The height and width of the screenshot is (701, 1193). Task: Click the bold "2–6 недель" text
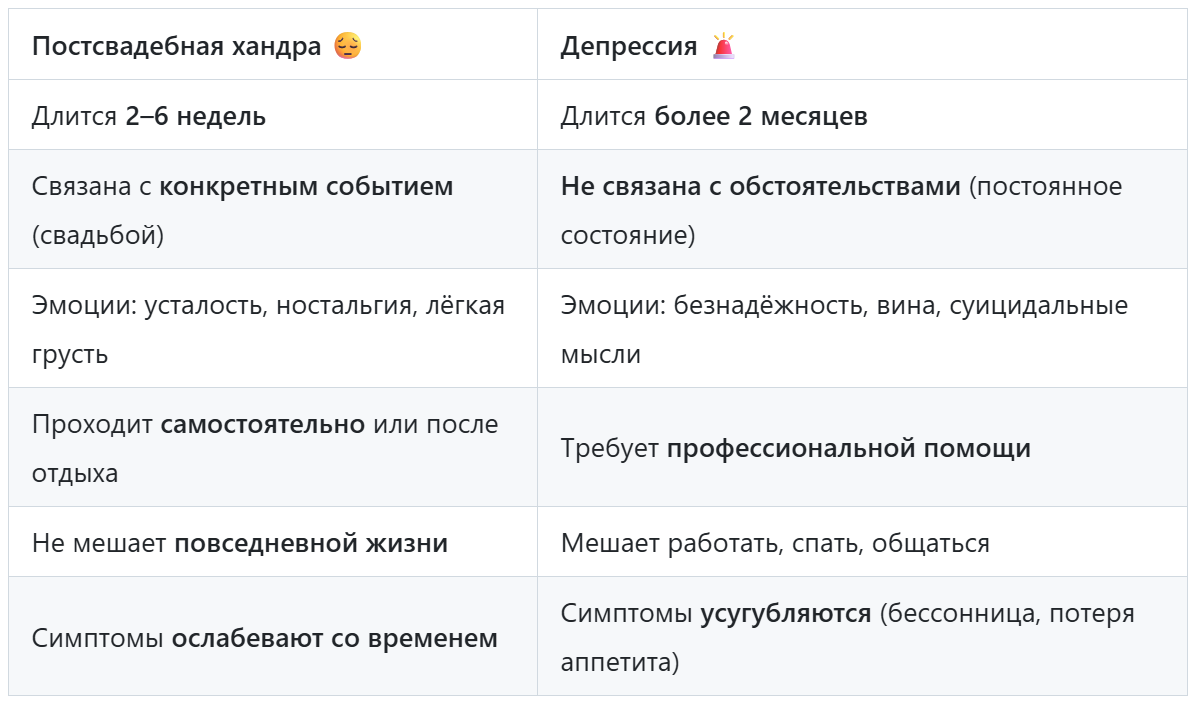[195, 116]
